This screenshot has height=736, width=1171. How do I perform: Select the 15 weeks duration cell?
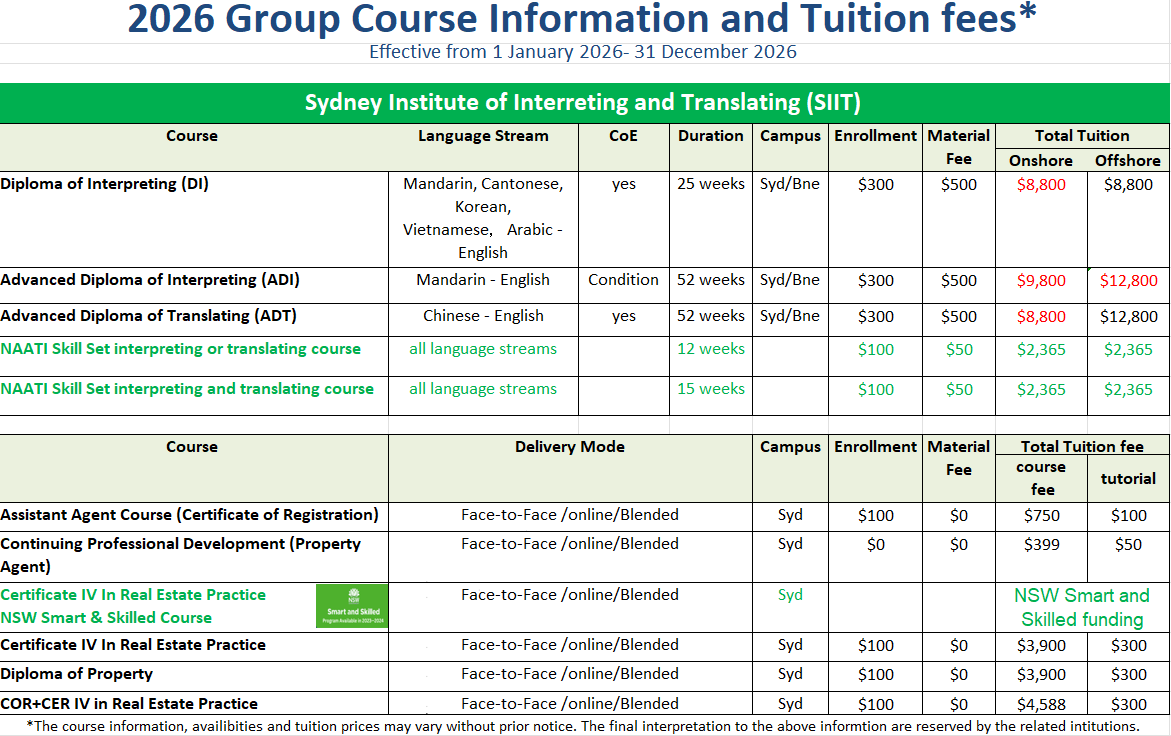pyautogui.click(x=710, y=389)
